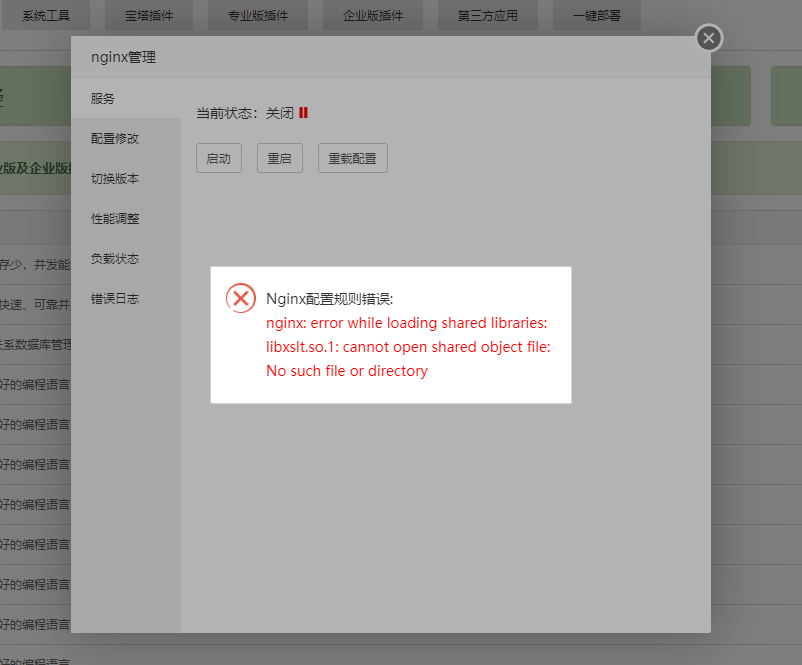Click the nginx管理 dialog title
Image resolution: width=802 pixels, height=665 pixels.
tap(123, 57)
